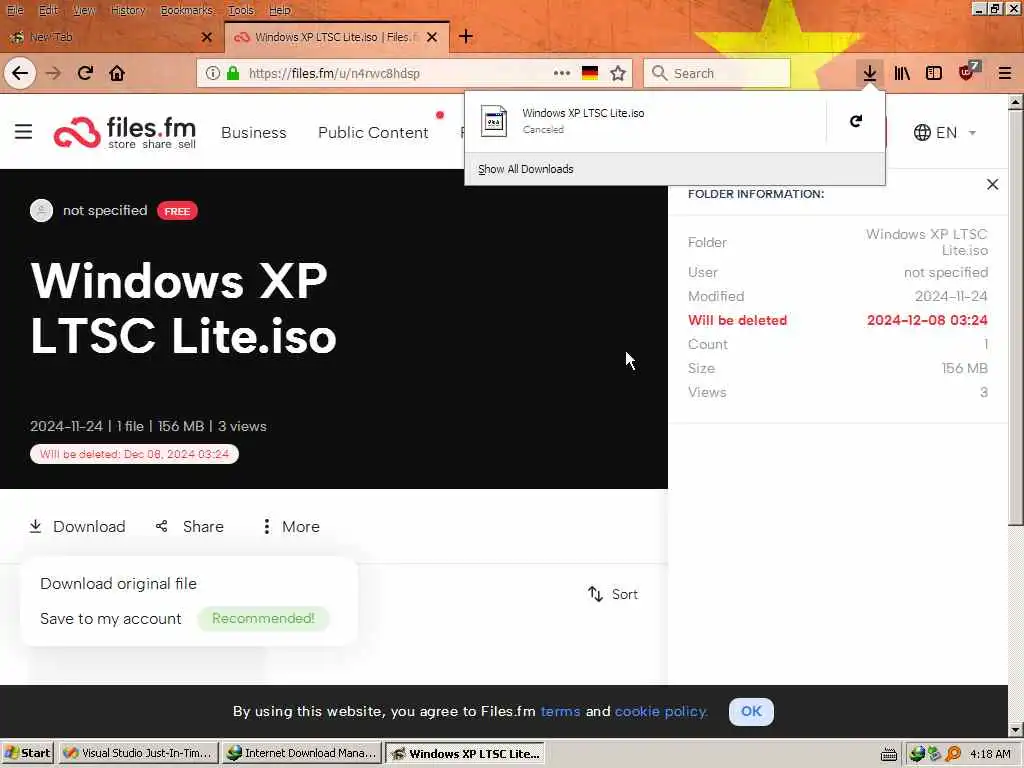
Task: Switch to Visual Studio Just-In-Time taskbar item
Action: pos(138,753)
